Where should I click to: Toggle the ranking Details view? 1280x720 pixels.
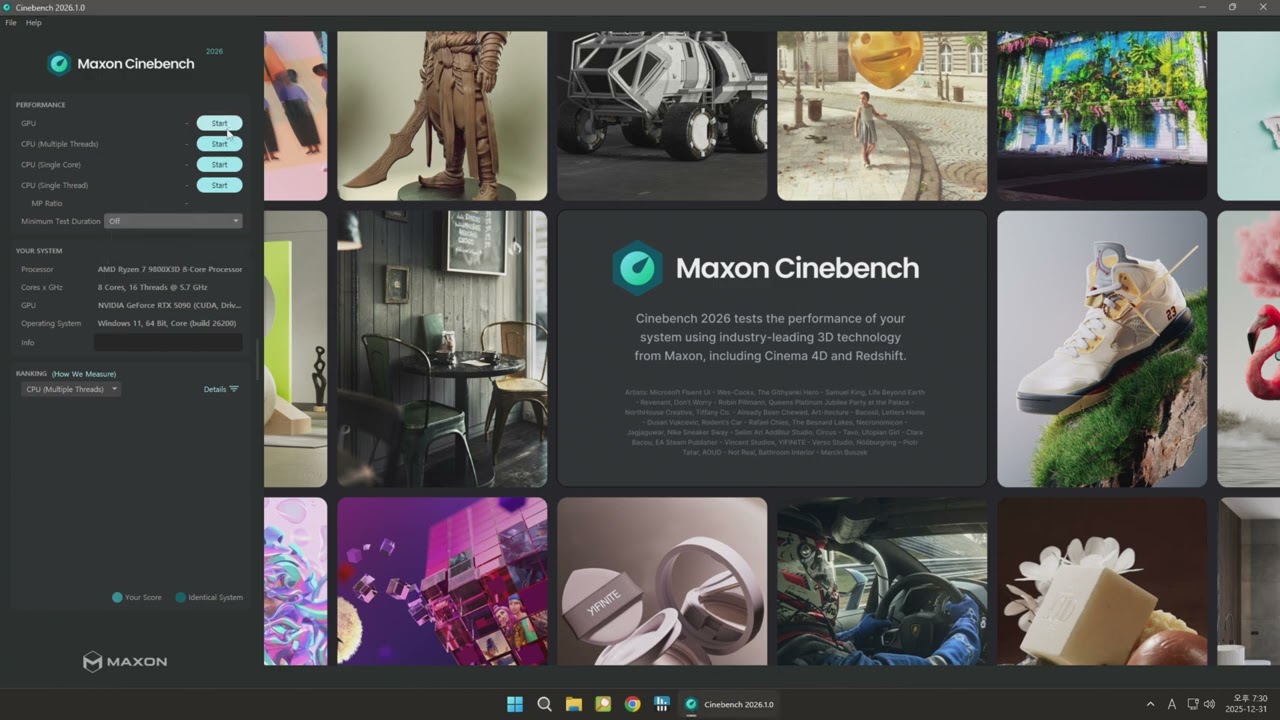click(x=221, y=389)
